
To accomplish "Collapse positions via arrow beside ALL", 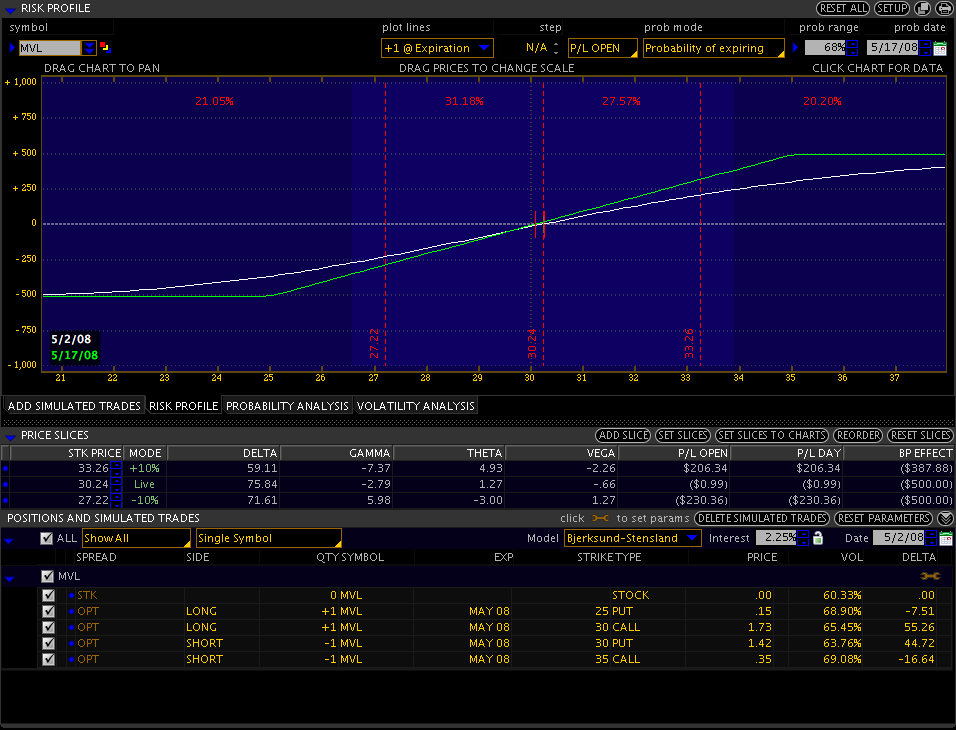I will click(9, 540).
